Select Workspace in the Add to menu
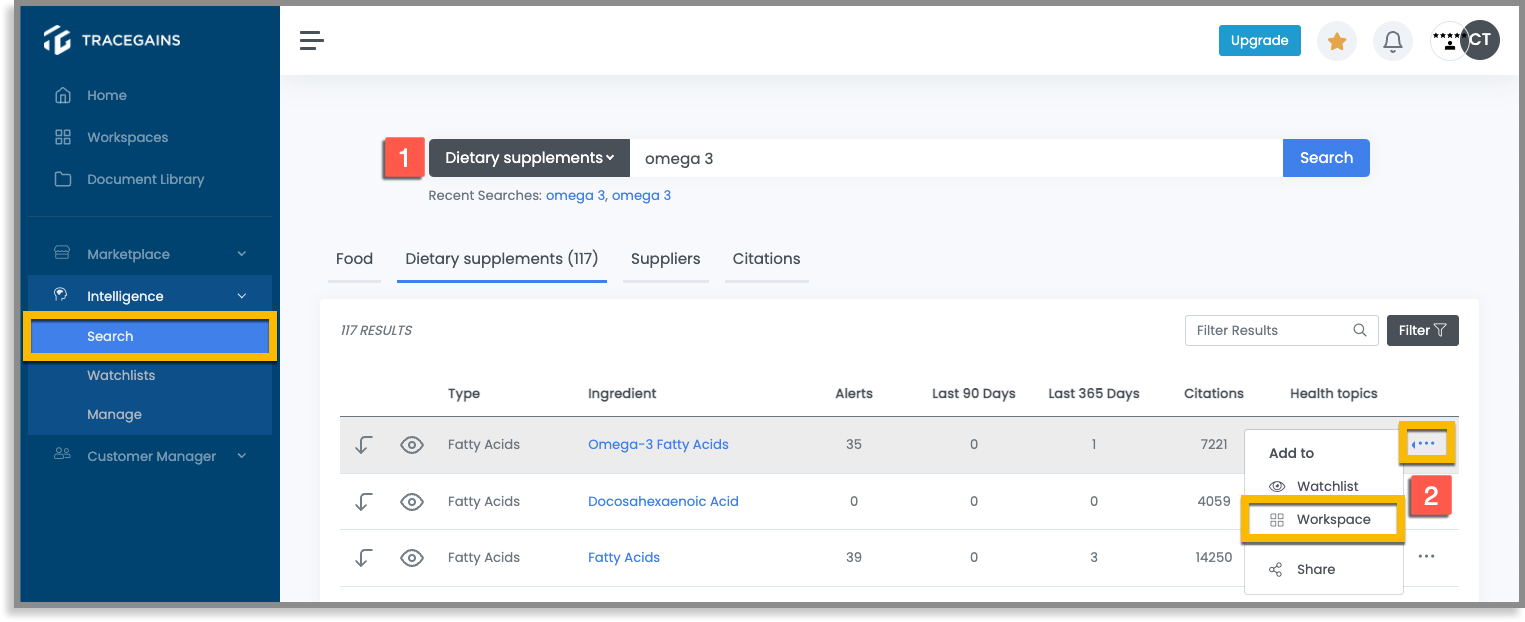 pos(1323,520)
